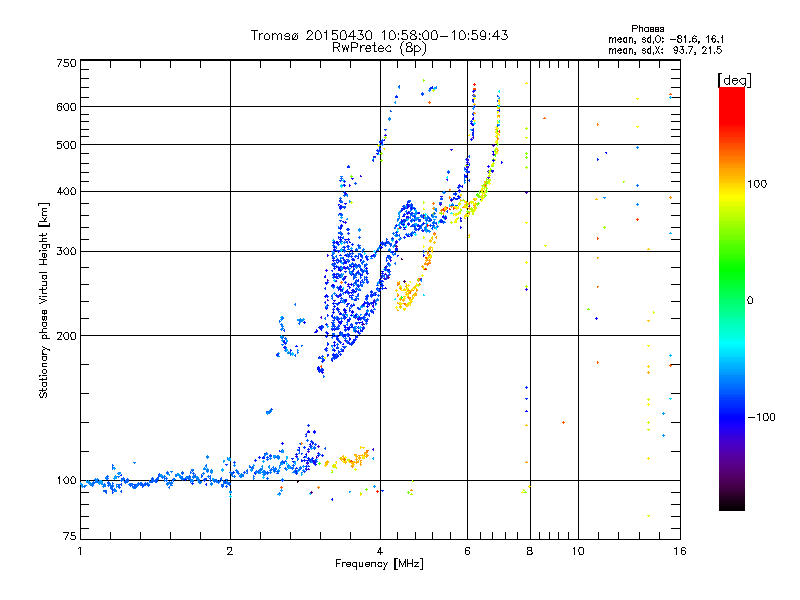Click the "Stationary phase Virtual Height [km]" axis label
Screen dimensions: 800x600
tap(44, 301)
